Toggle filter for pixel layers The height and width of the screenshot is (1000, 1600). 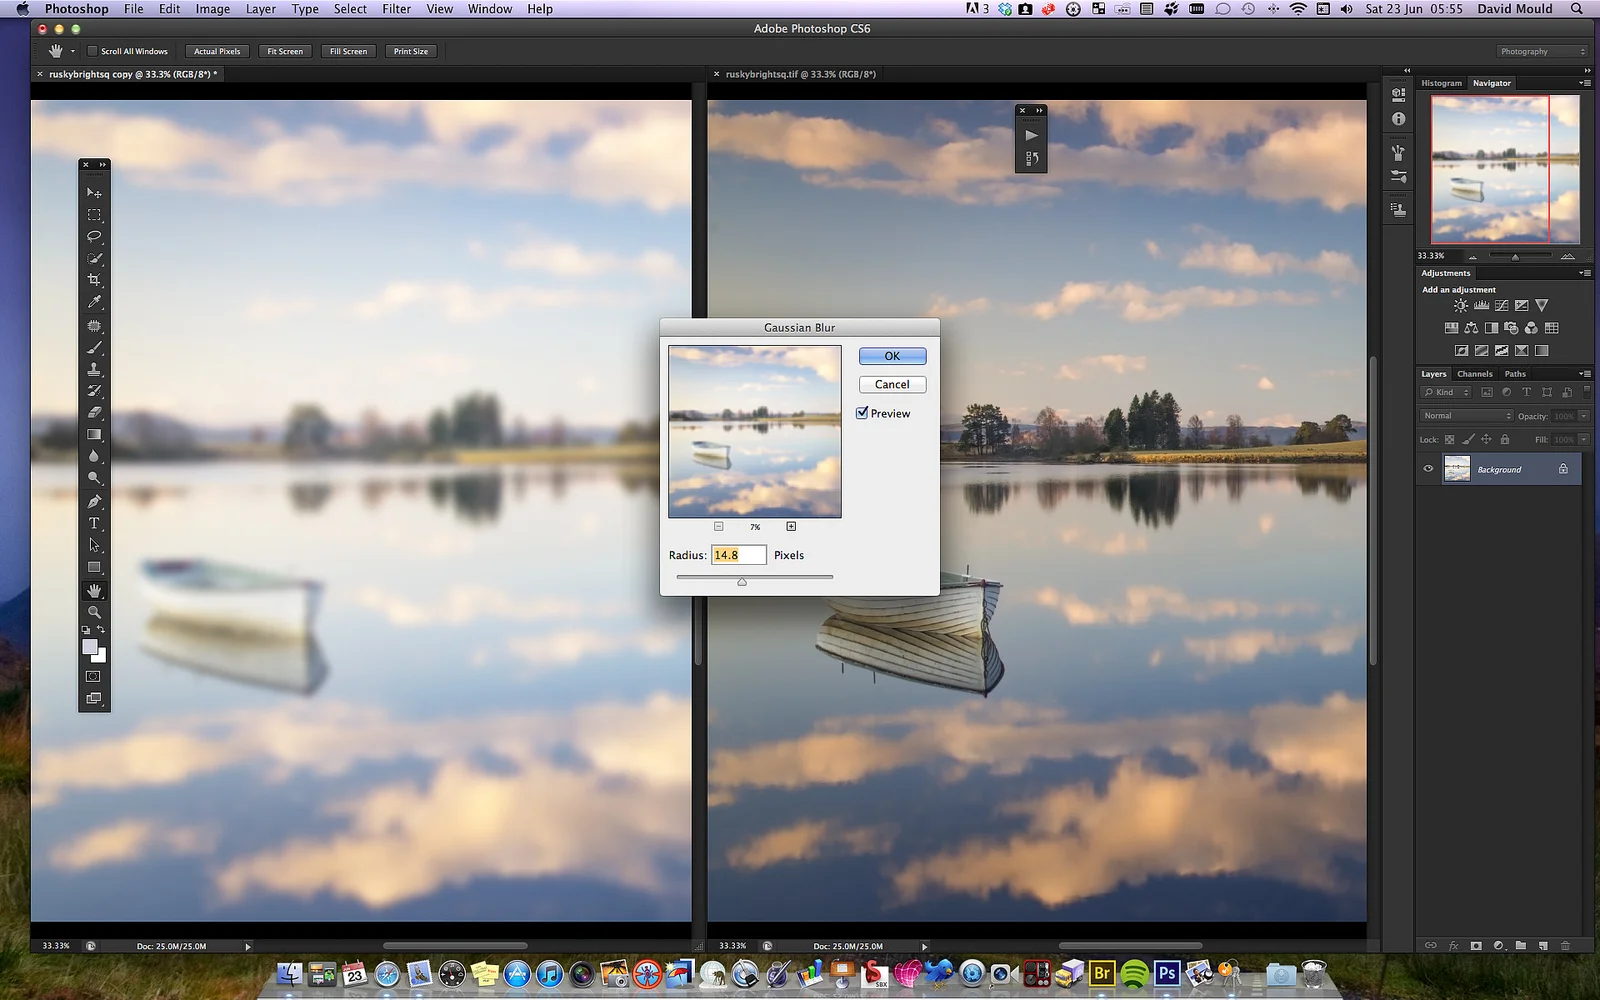[x=1487, y=392]
